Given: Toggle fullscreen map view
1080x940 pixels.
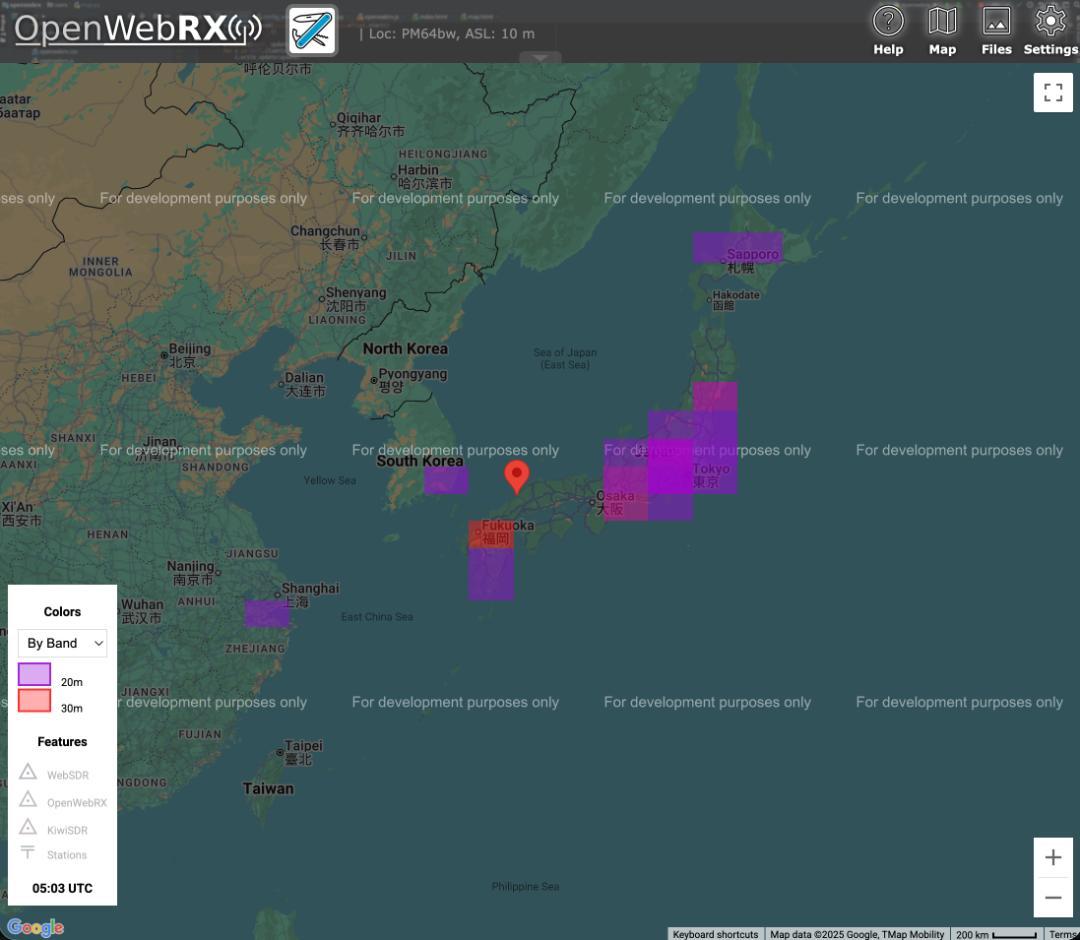Looking at the screenshot, I should click(x=1052, y=93).
